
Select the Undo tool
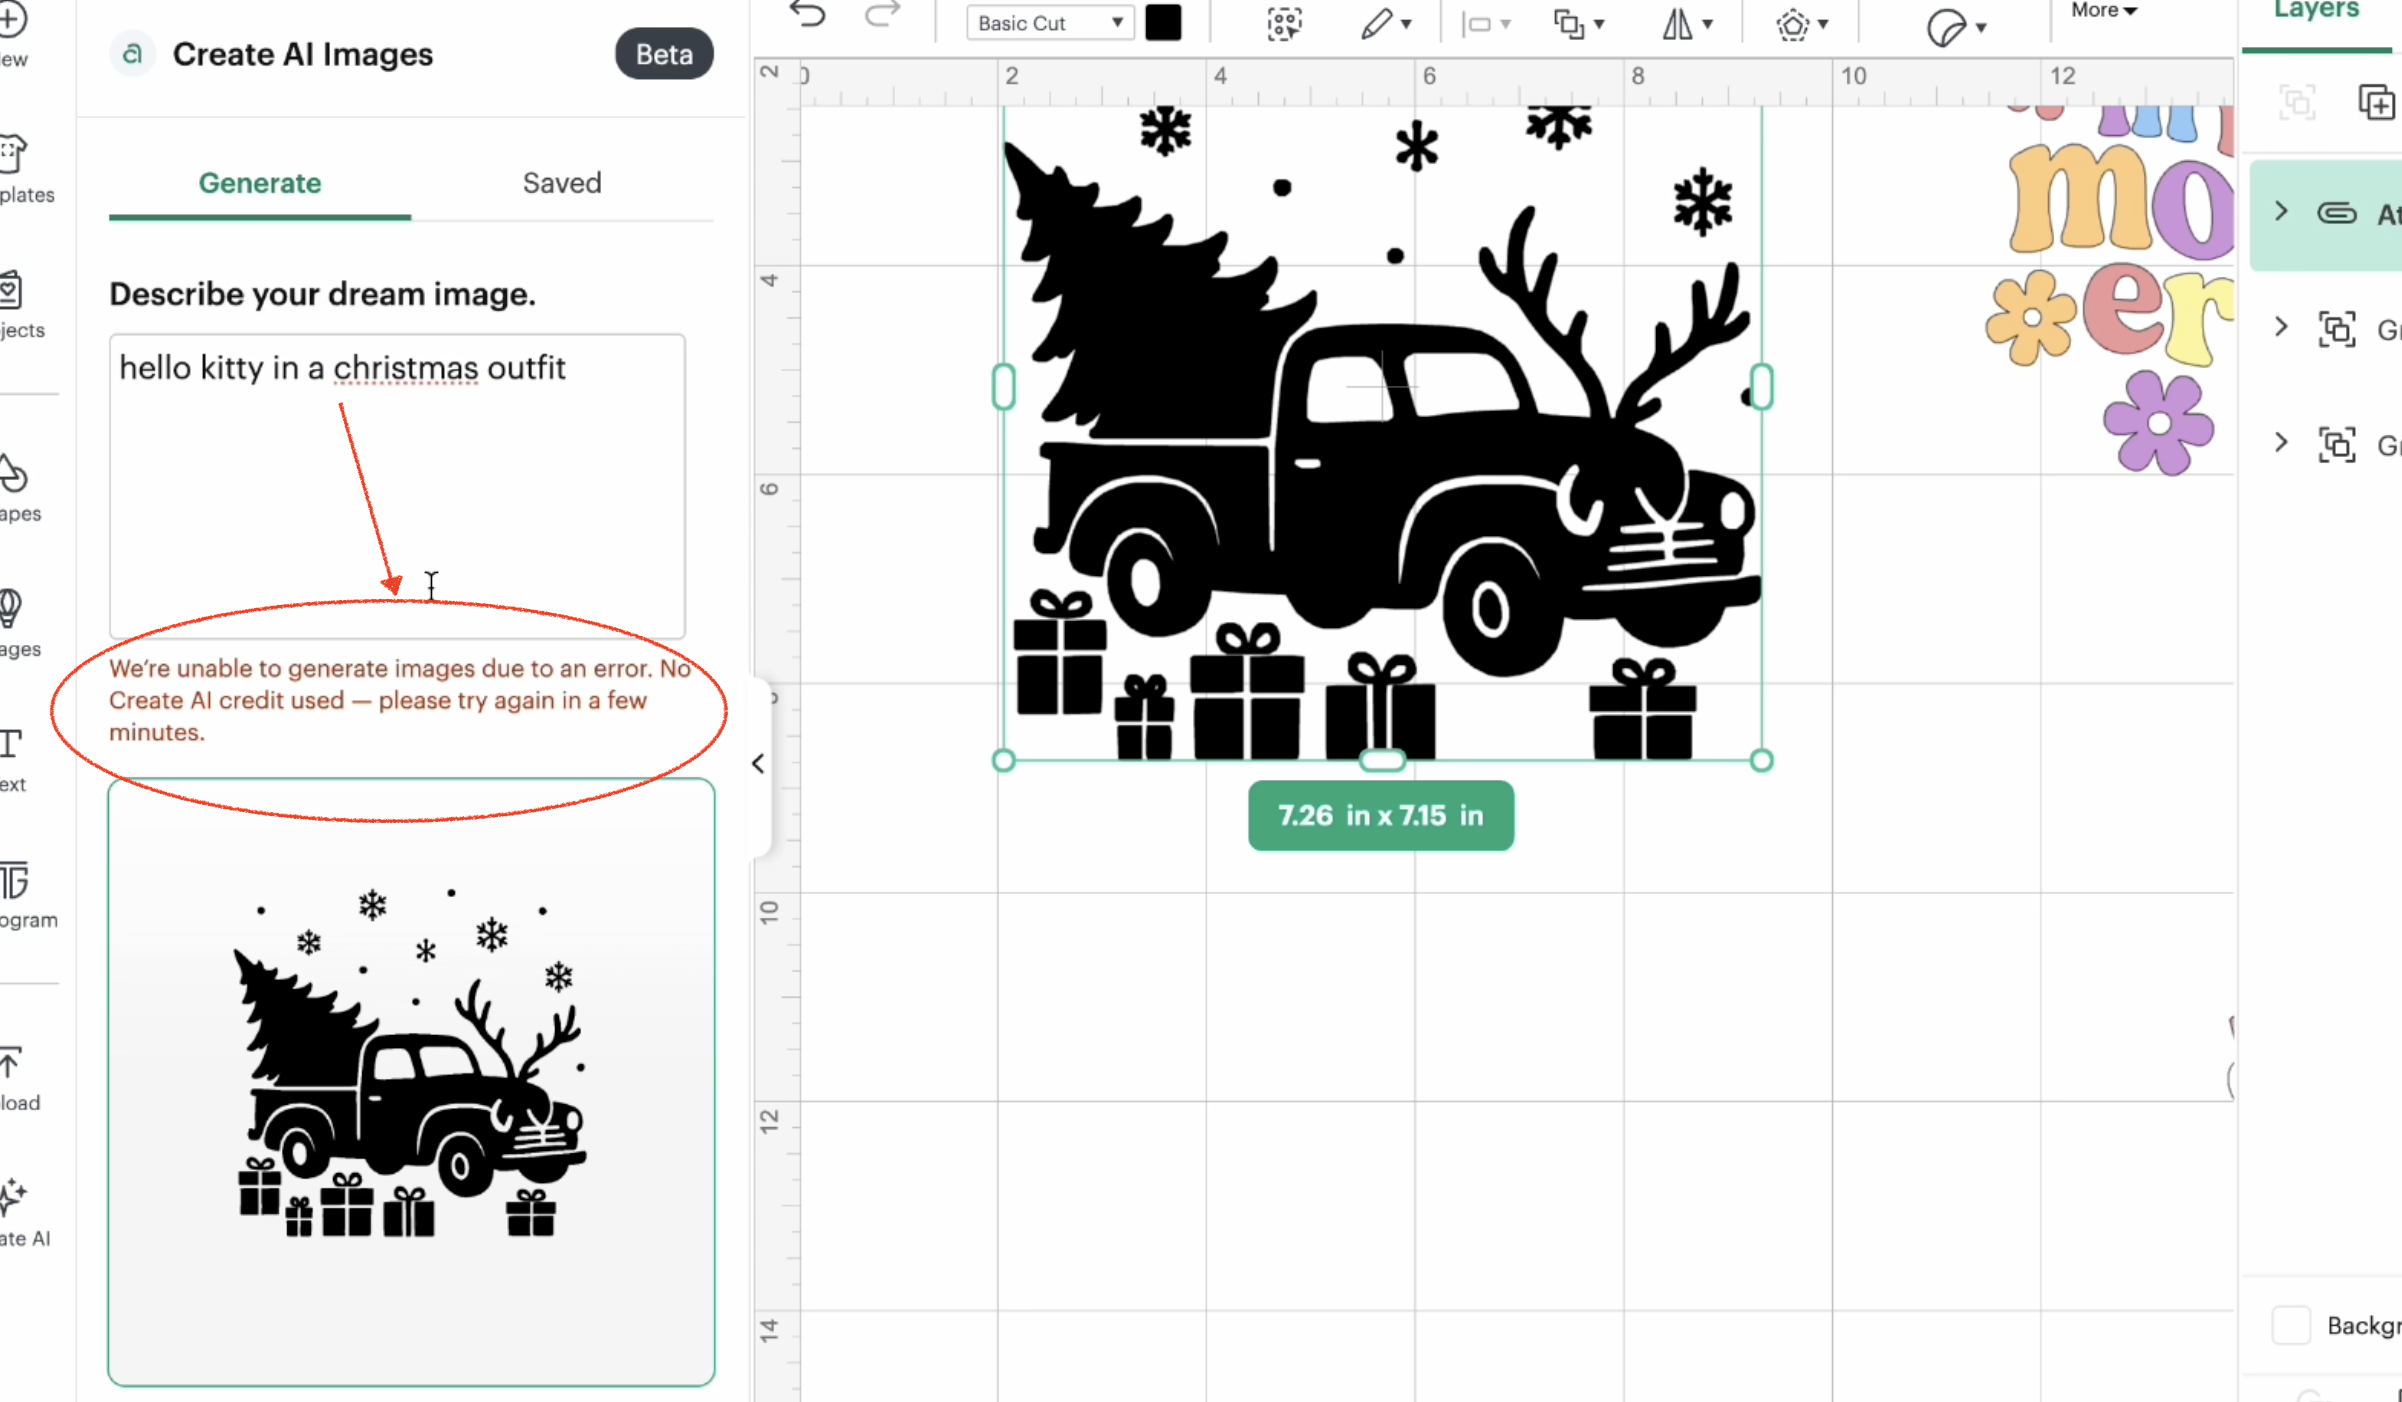coord(807,15)
